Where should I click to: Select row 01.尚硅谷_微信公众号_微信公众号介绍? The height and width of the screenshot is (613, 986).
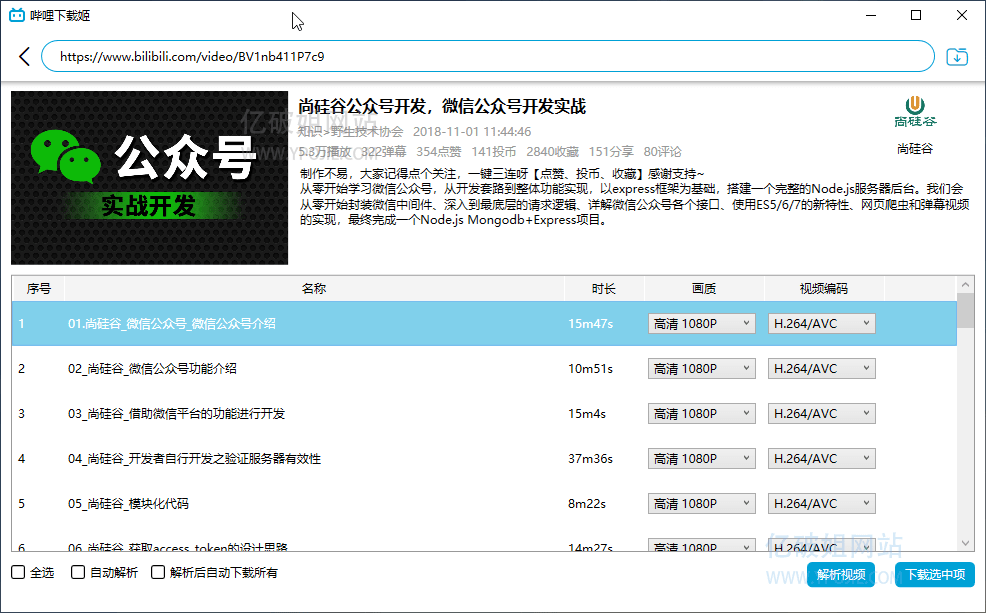point(484,324)
